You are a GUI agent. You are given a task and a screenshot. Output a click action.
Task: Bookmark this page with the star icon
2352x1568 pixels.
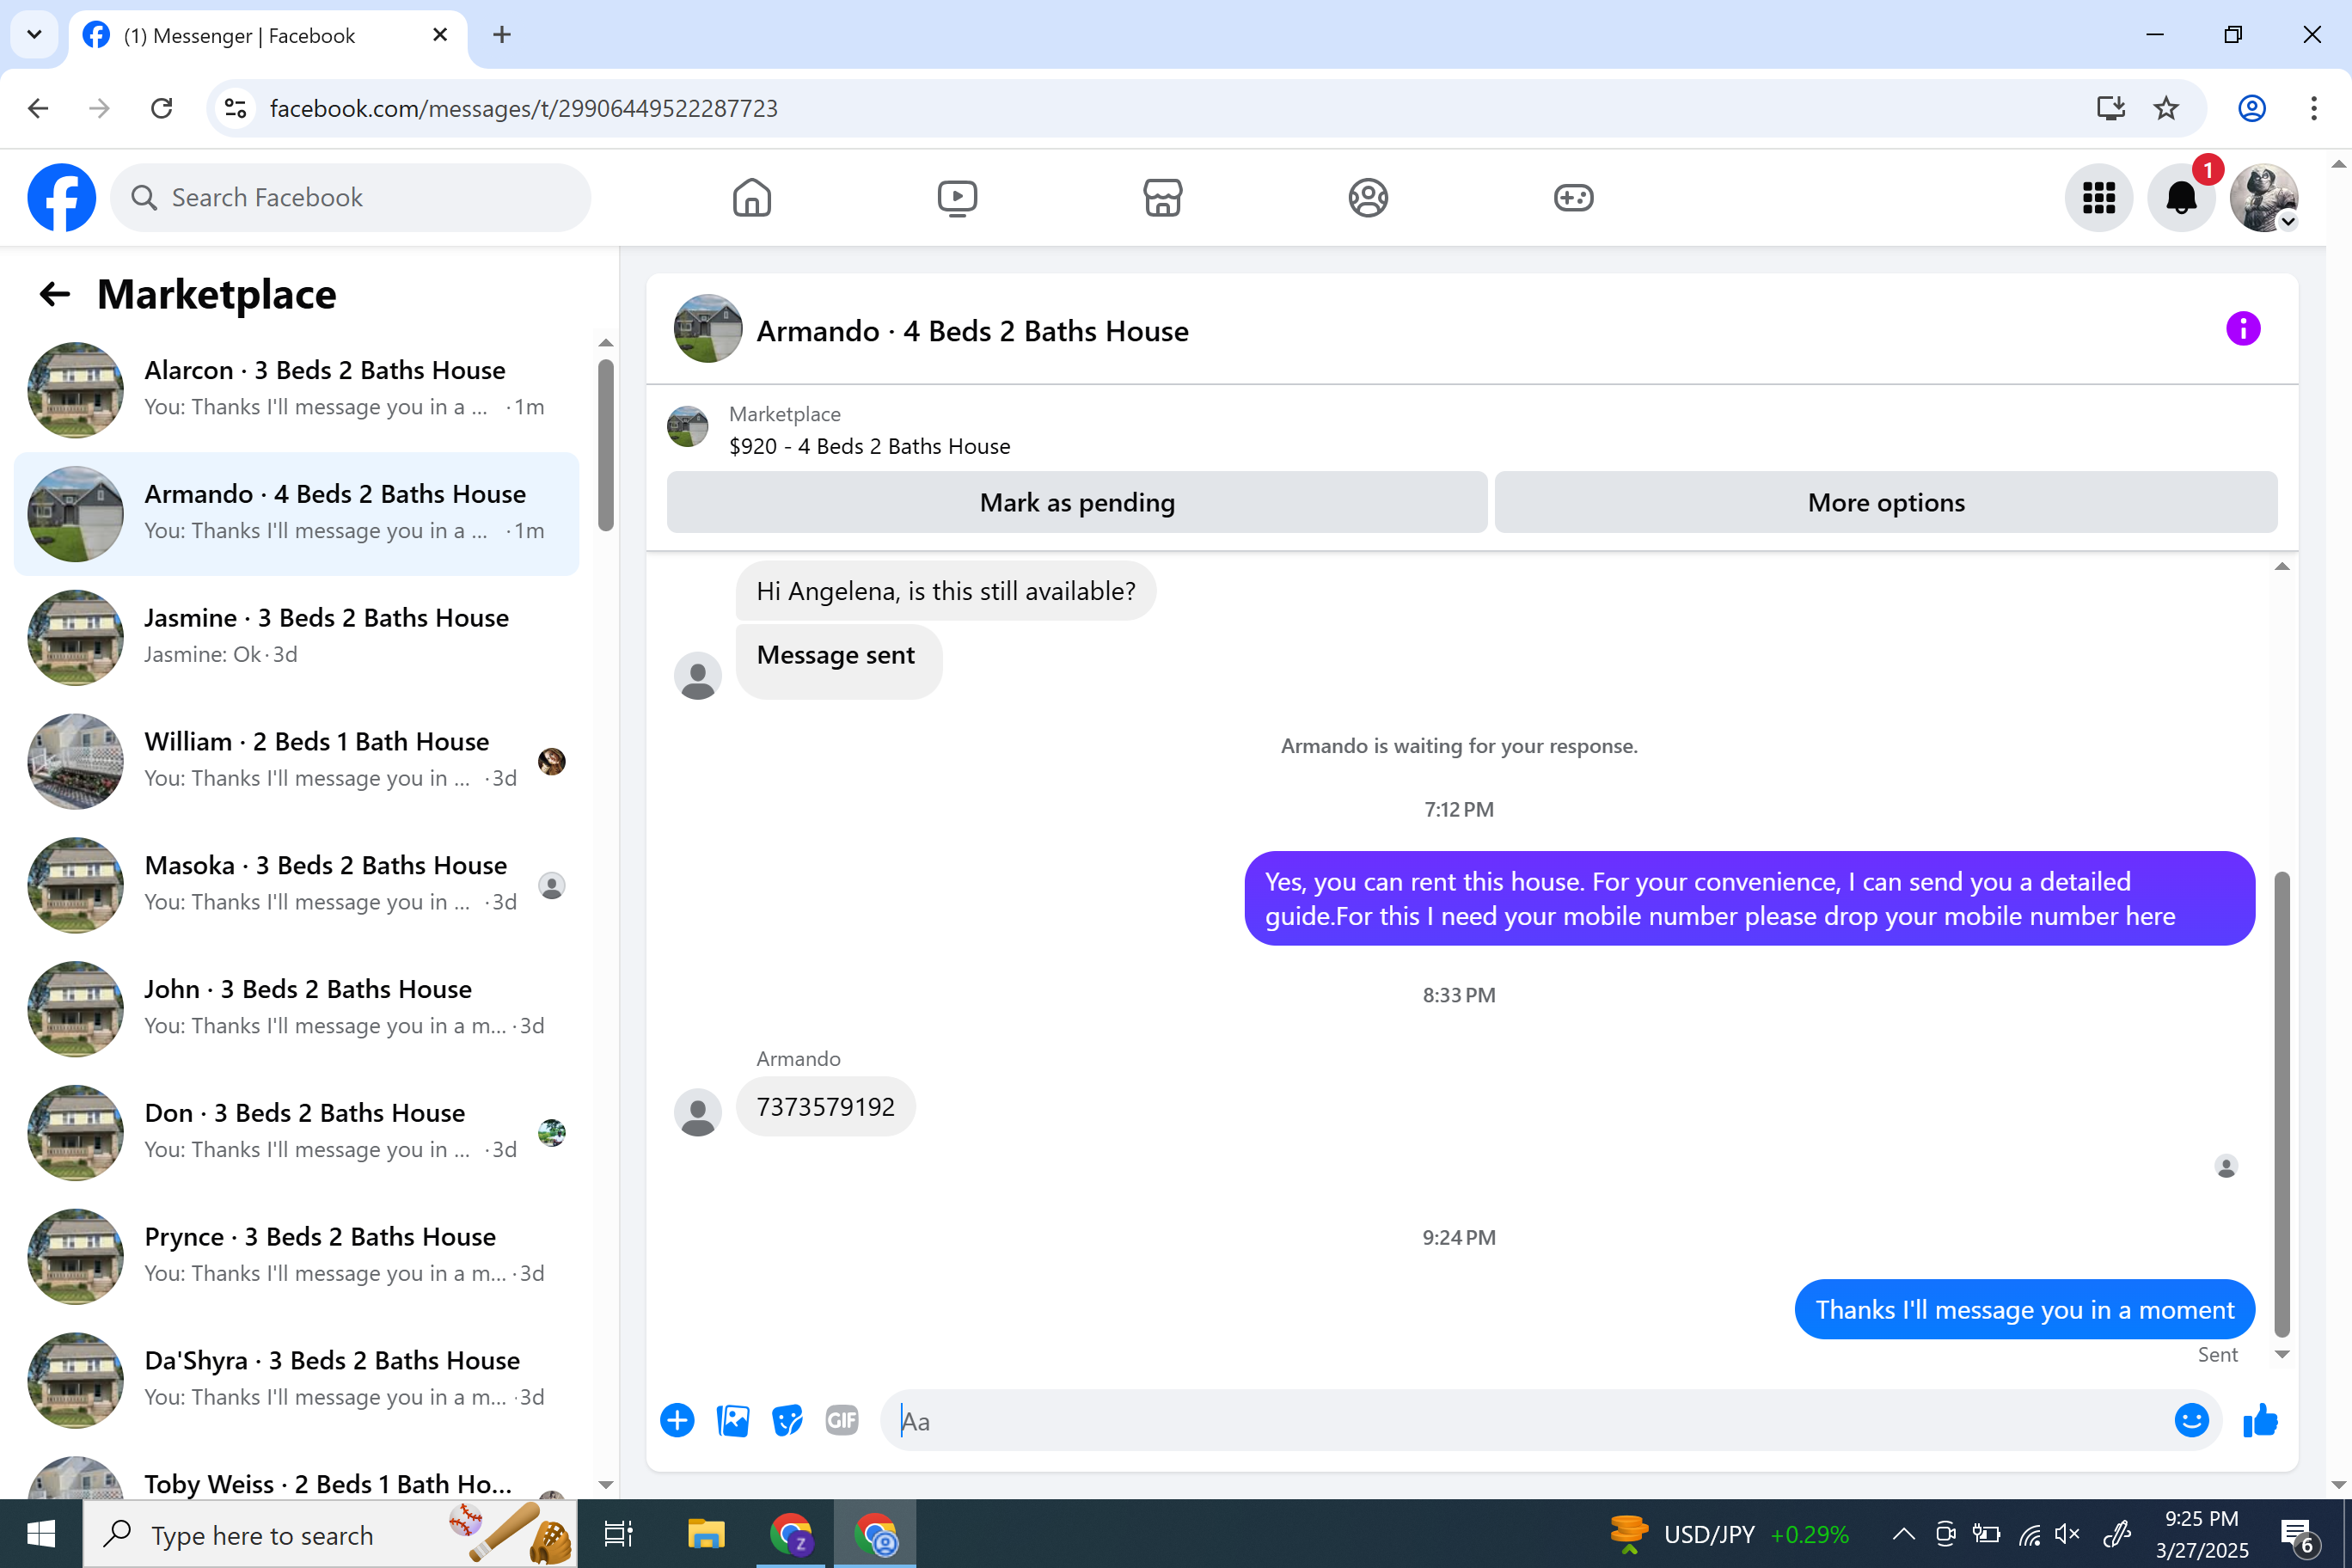2166,108
